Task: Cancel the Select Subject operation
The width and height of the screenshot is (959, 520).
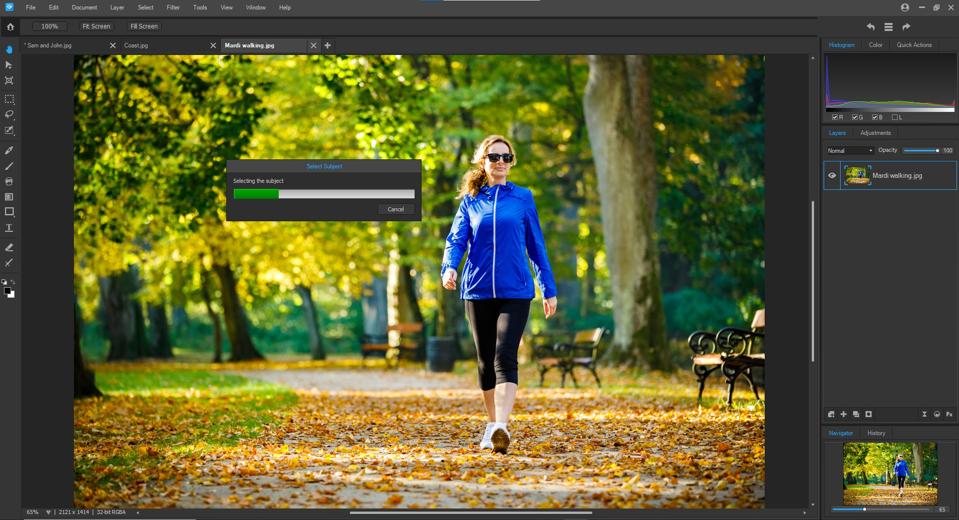Action: pyautogui.click(x=395, y=209)
